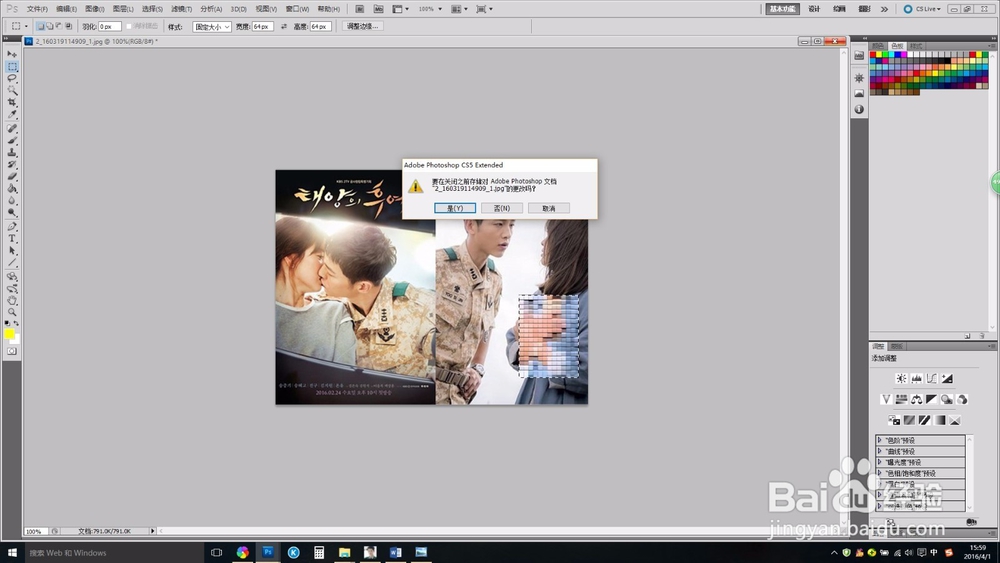Select the Blur tool
The height and width of the screenshot is (563, 1000).
12,201
